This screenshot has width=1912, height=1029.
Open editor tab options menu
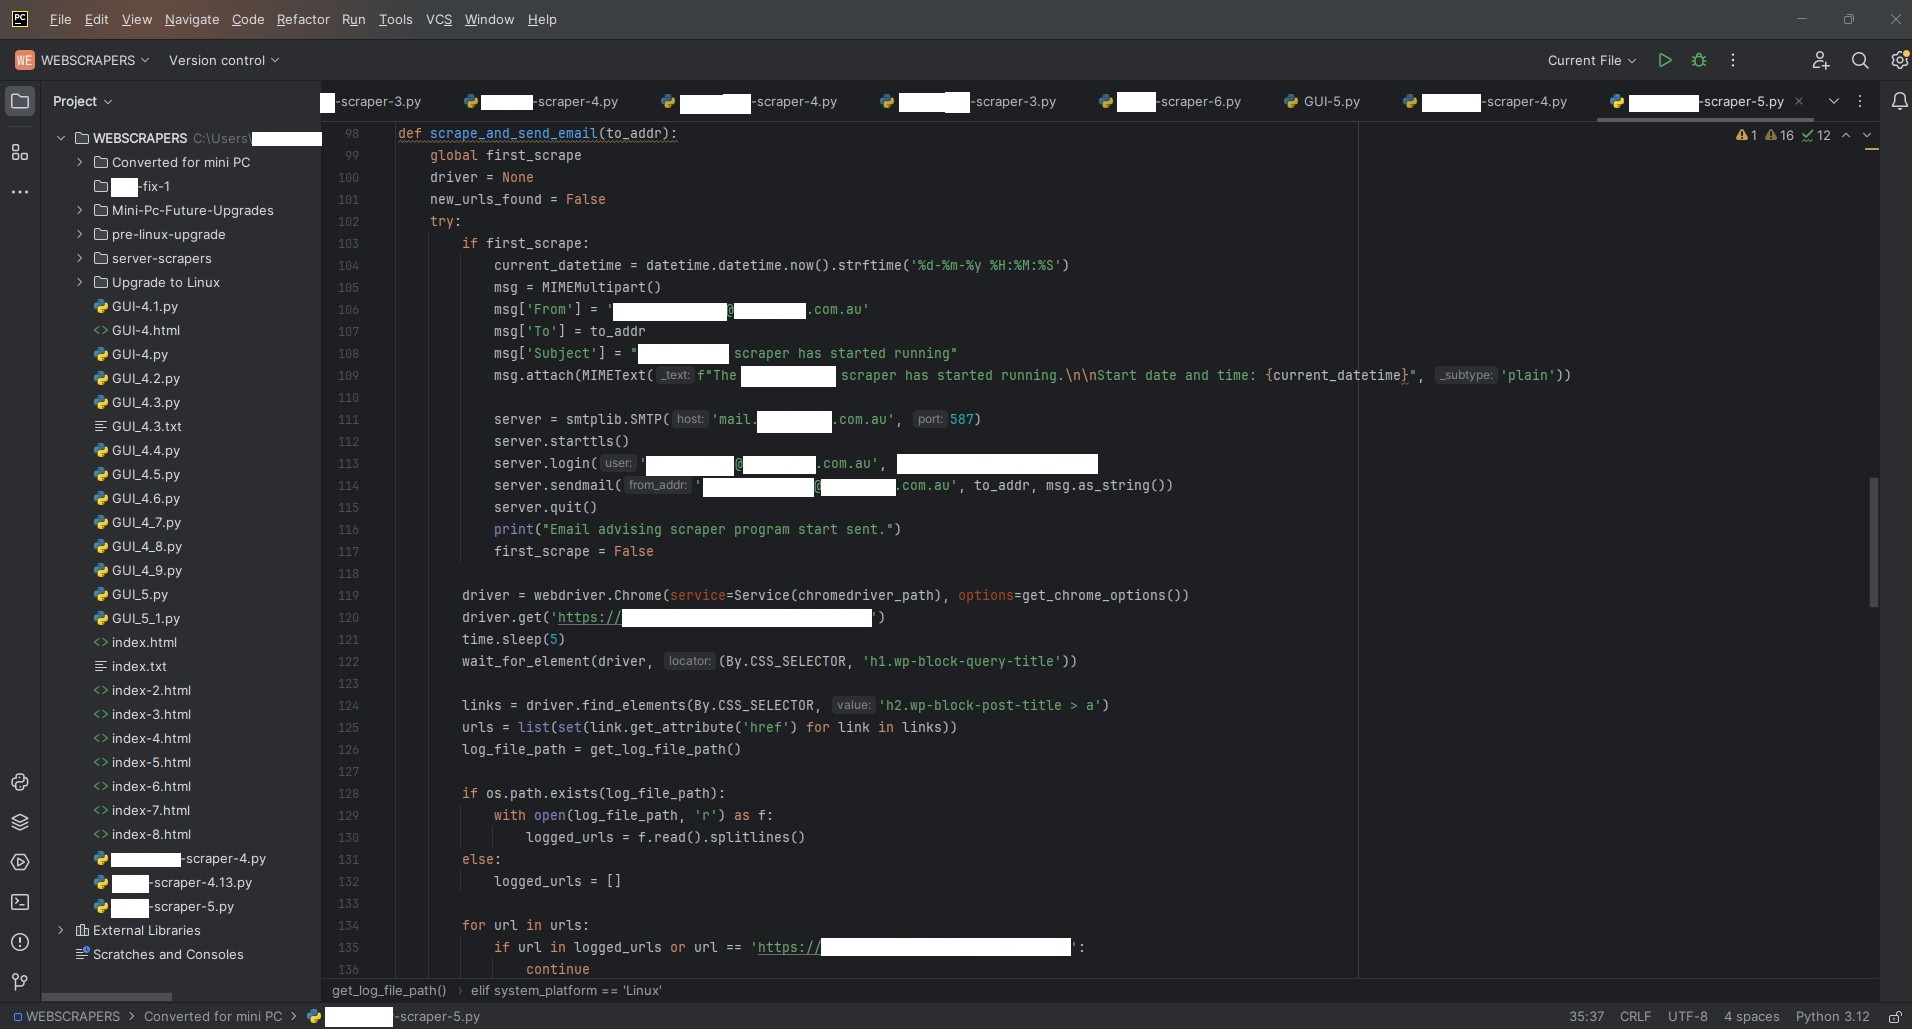1860,101
